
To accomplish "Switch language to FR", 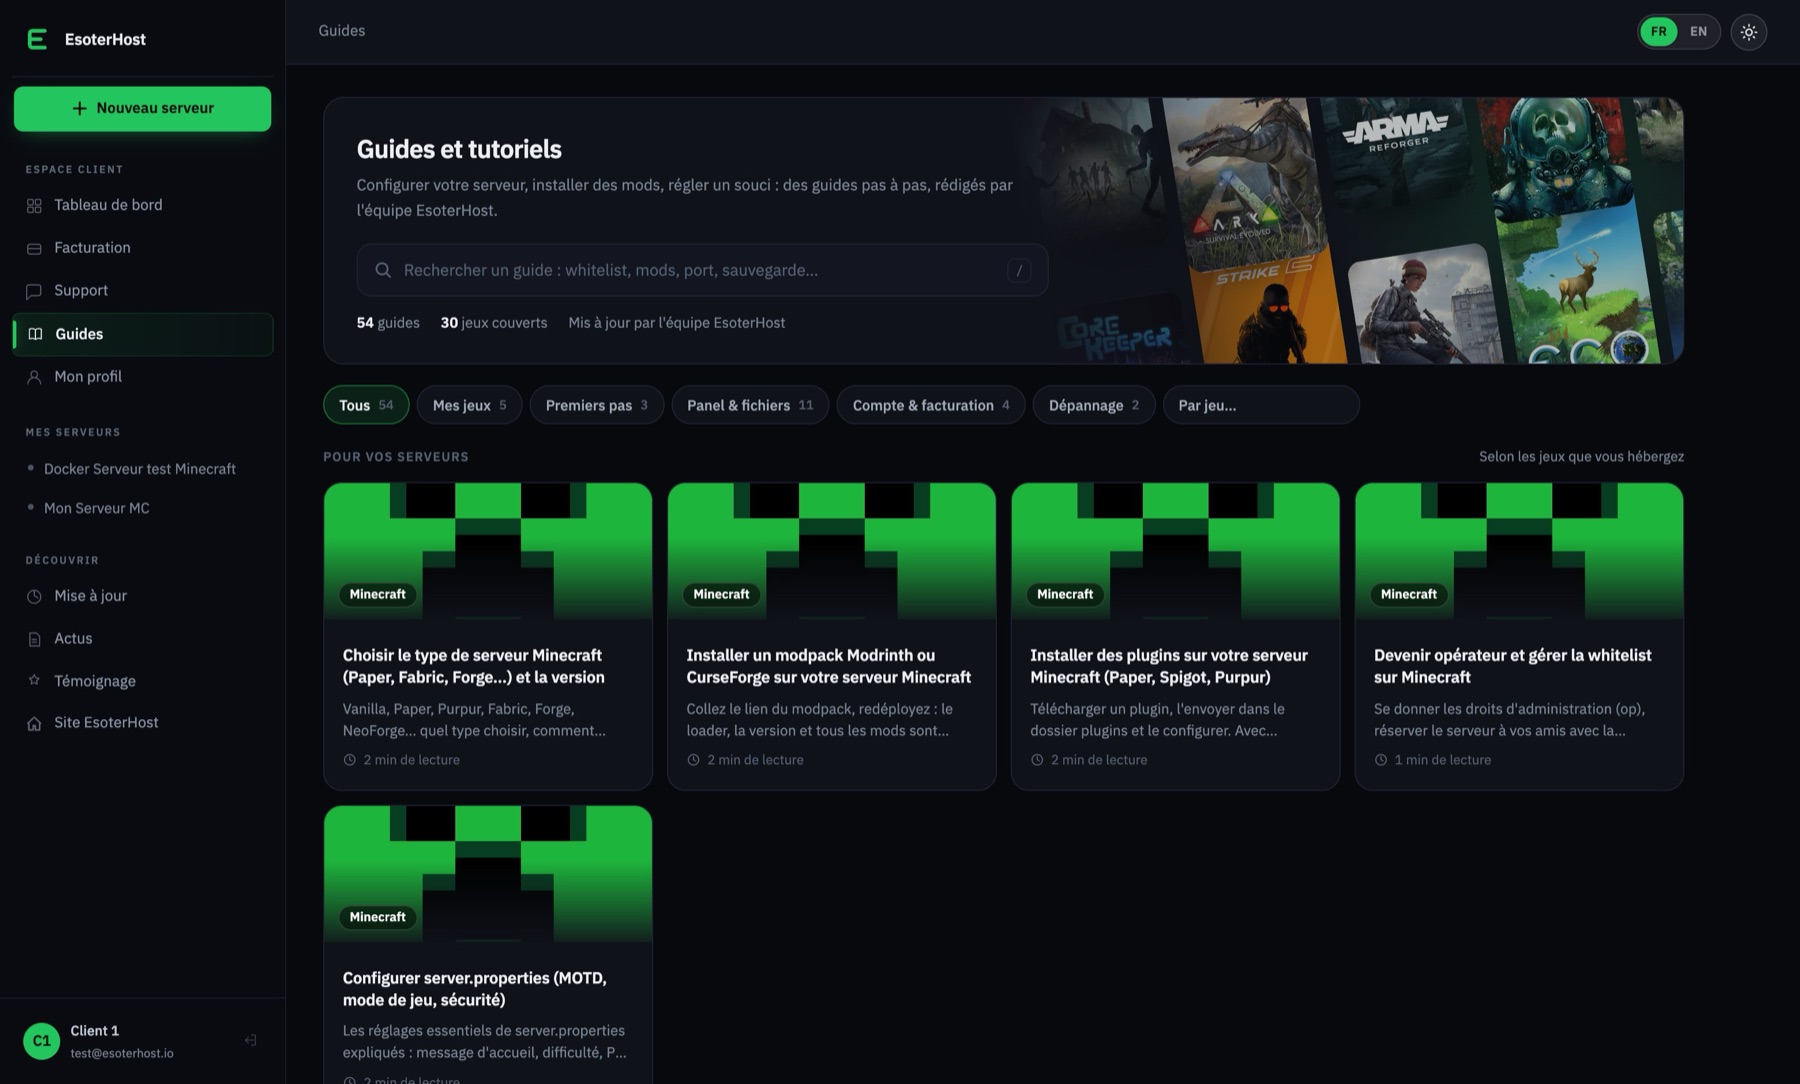I will point(1658,31).
